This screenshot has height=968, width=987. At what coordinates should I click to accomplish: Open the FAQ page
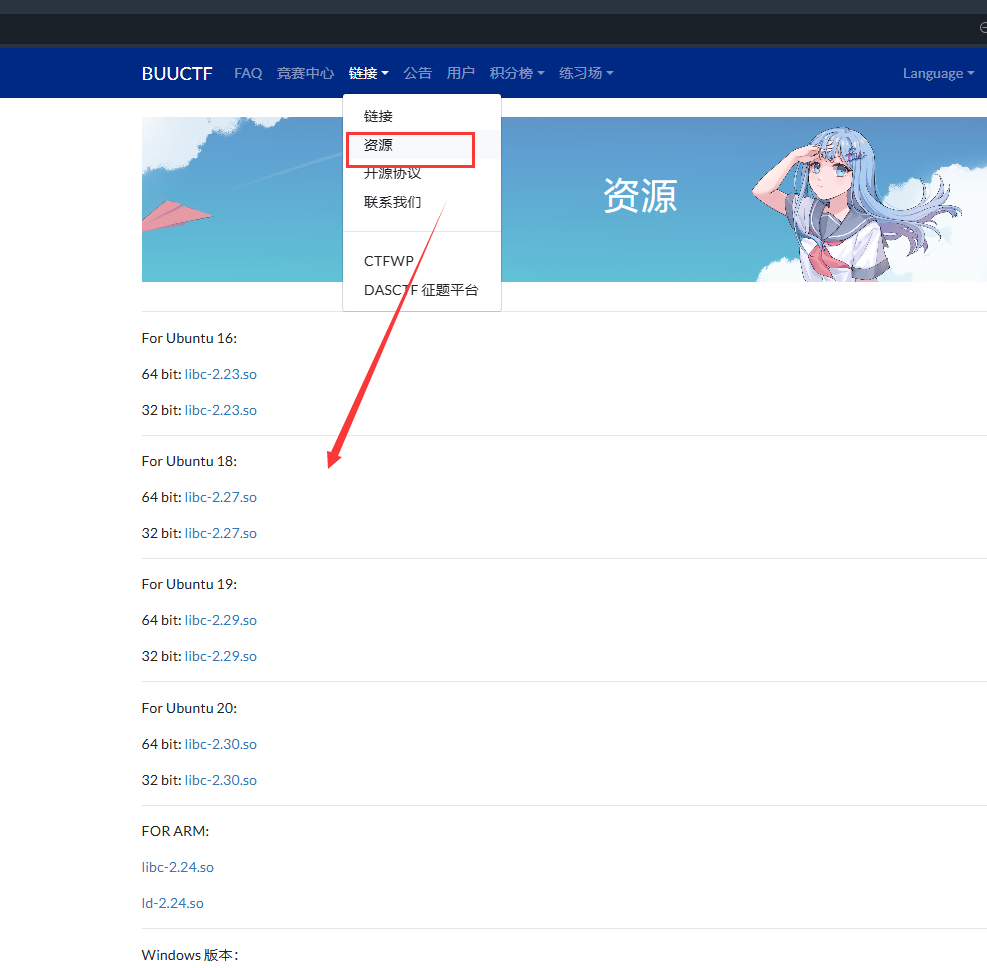pos(248,73)
